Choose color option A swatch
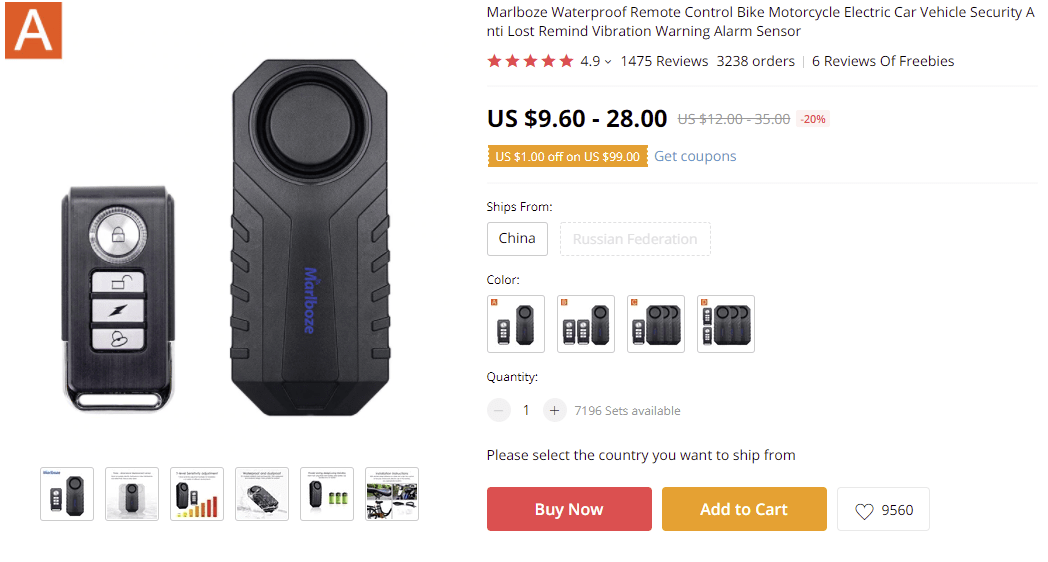1048x562 pixels. point(516,324)
